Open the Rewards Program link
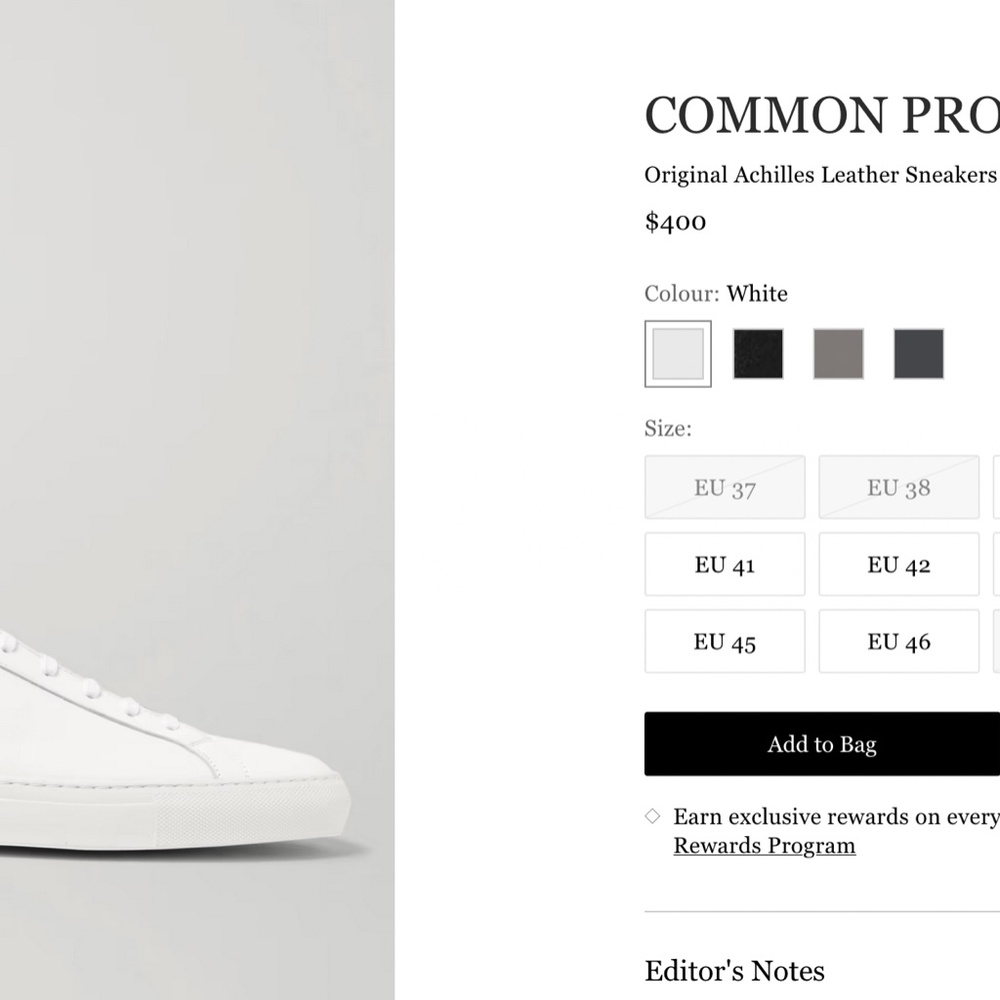The width and height of the screenshot is (1000, 1000). pos(764,845)
